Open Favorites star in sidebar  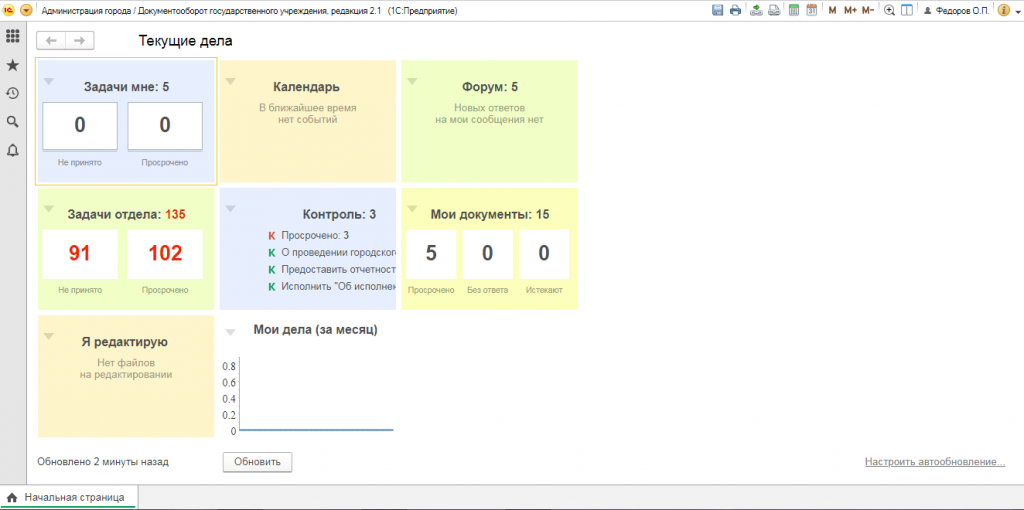pos(13,65)
